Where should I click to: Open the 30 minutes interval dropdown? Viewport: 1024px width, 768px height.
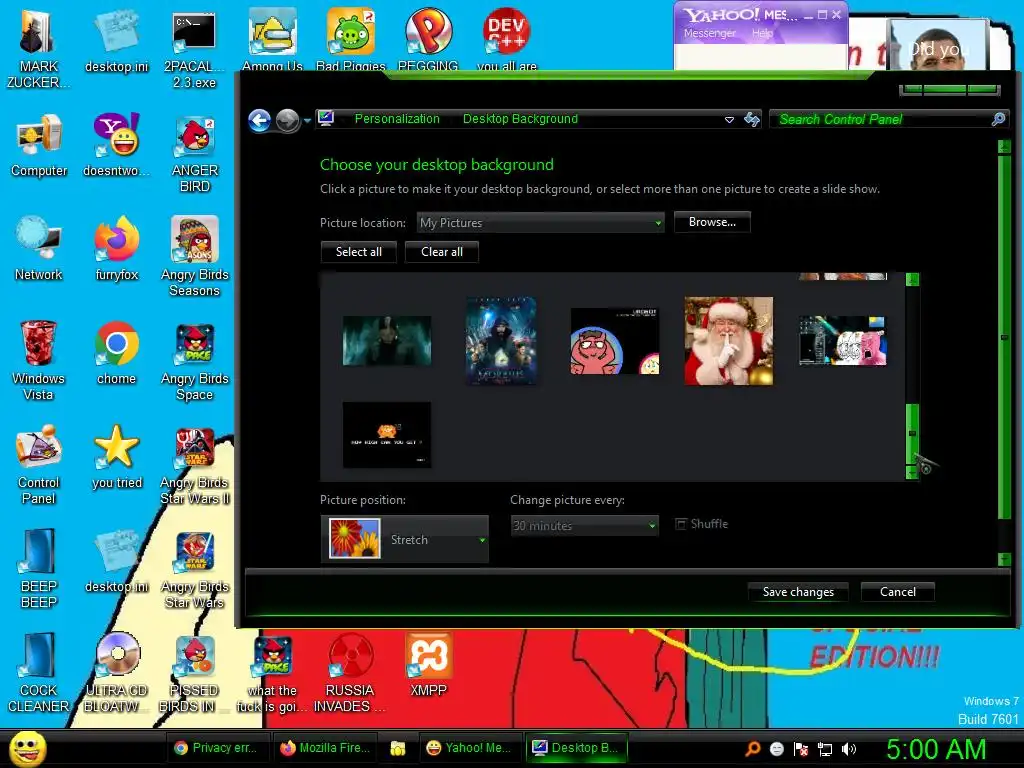(584, 525)
